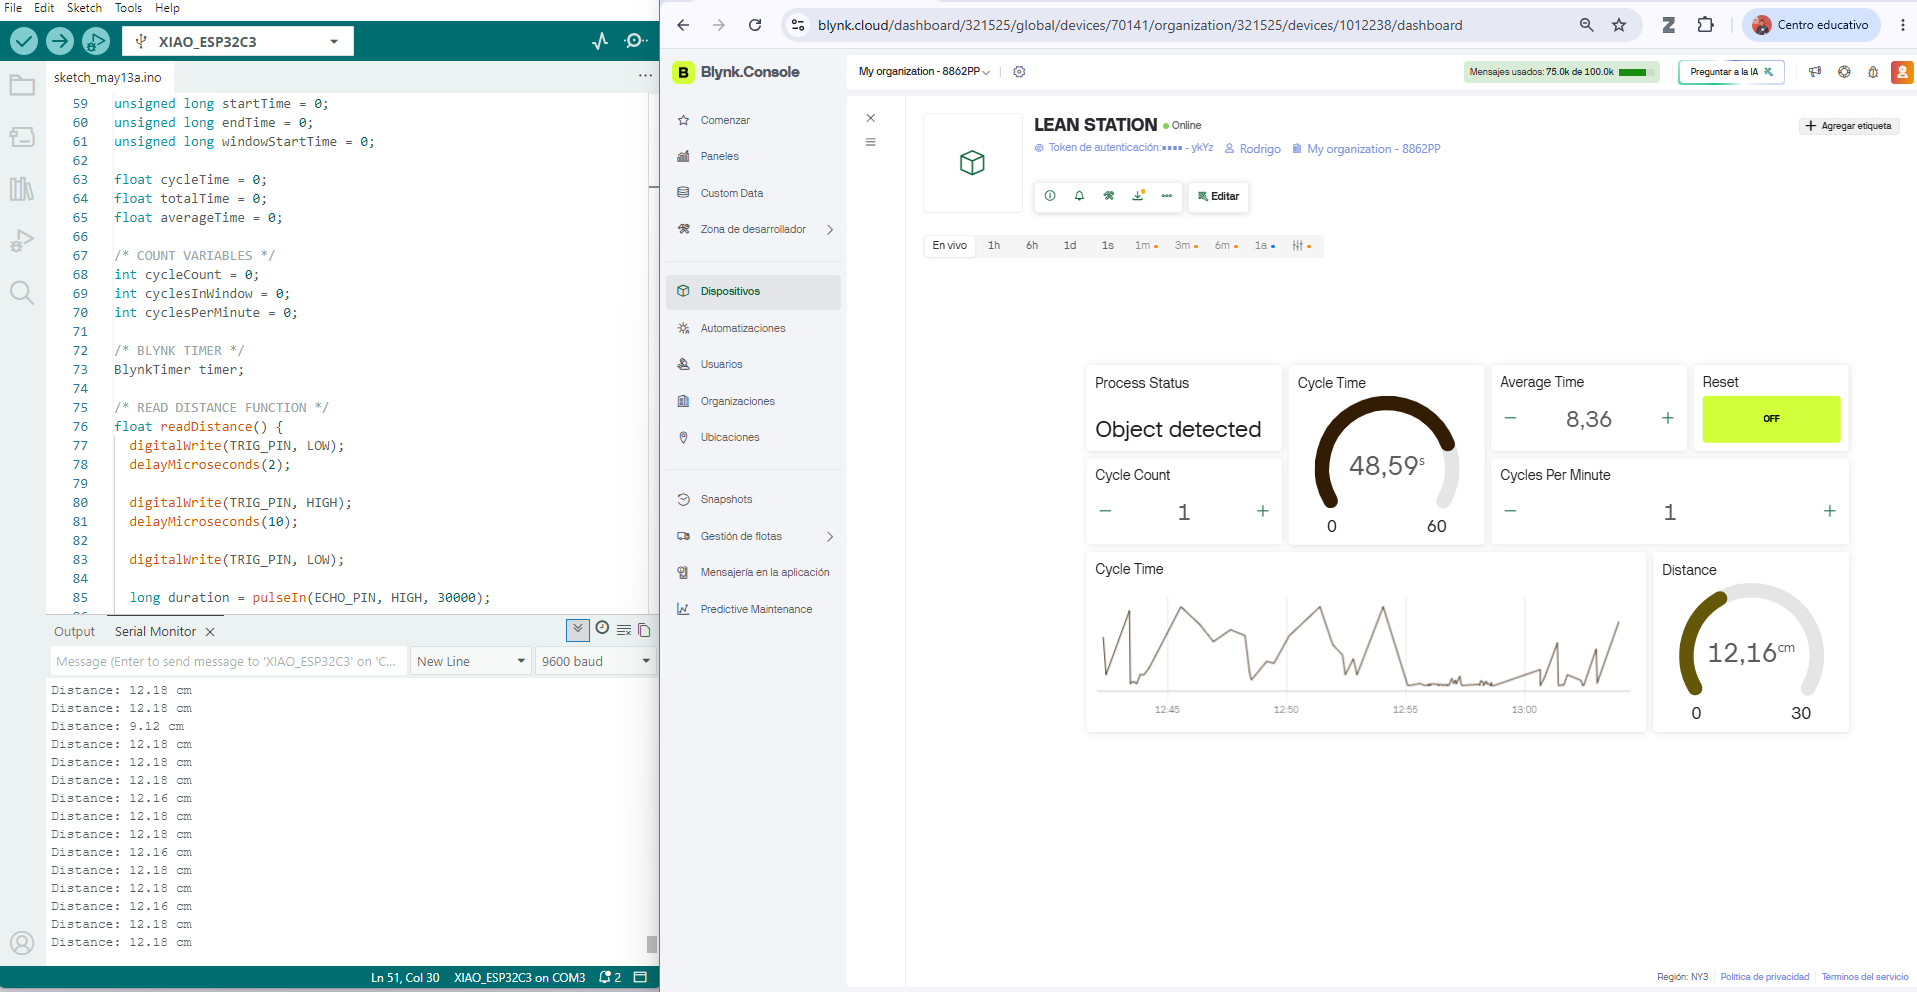1917x992 pixels.
Task: Switch to the Output tab
Action: coord(74,631)
